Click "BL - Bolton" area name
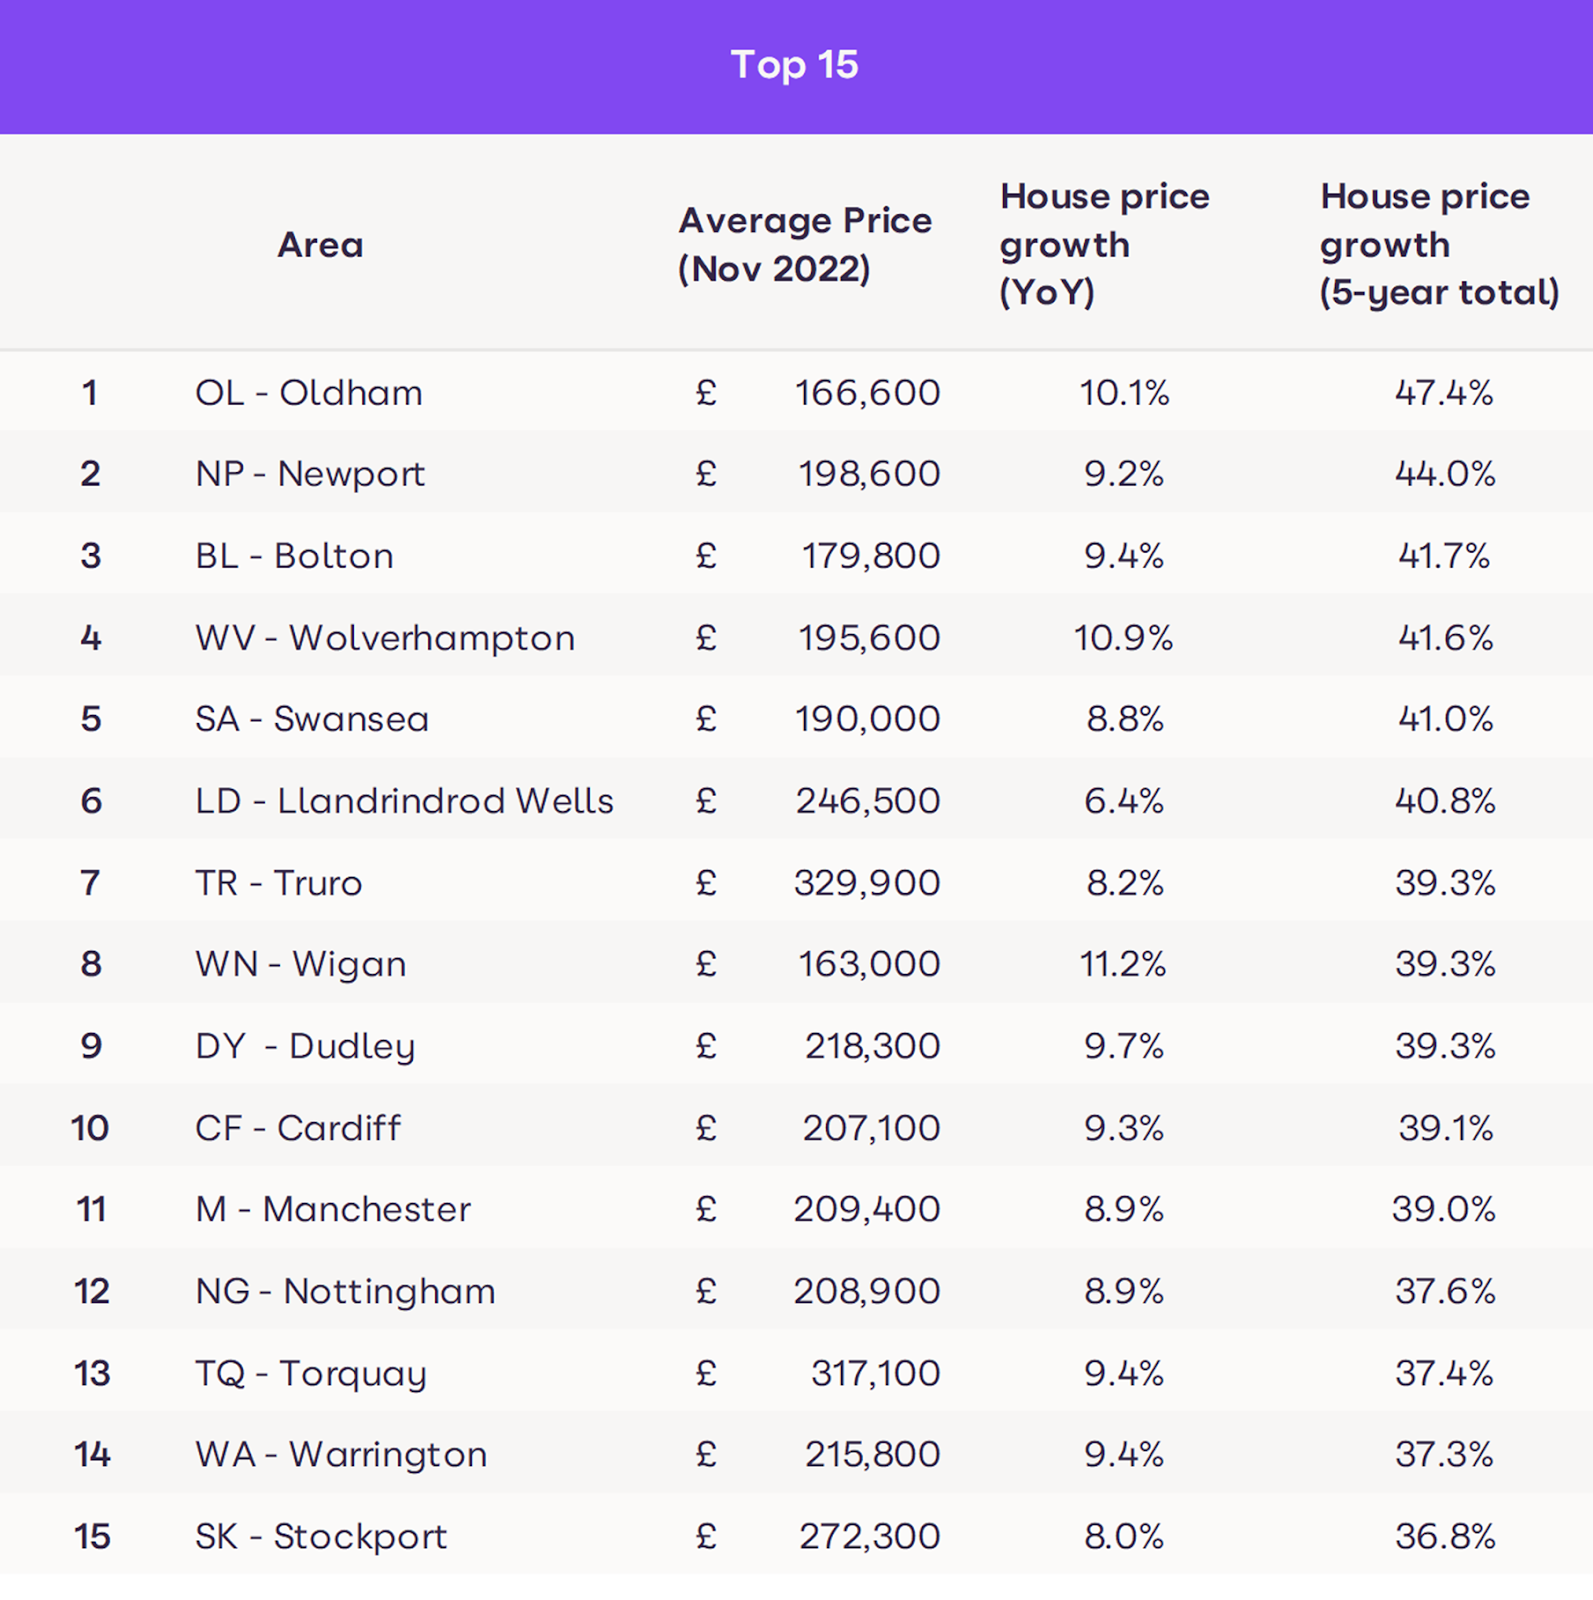 click(x=294, y=556)
